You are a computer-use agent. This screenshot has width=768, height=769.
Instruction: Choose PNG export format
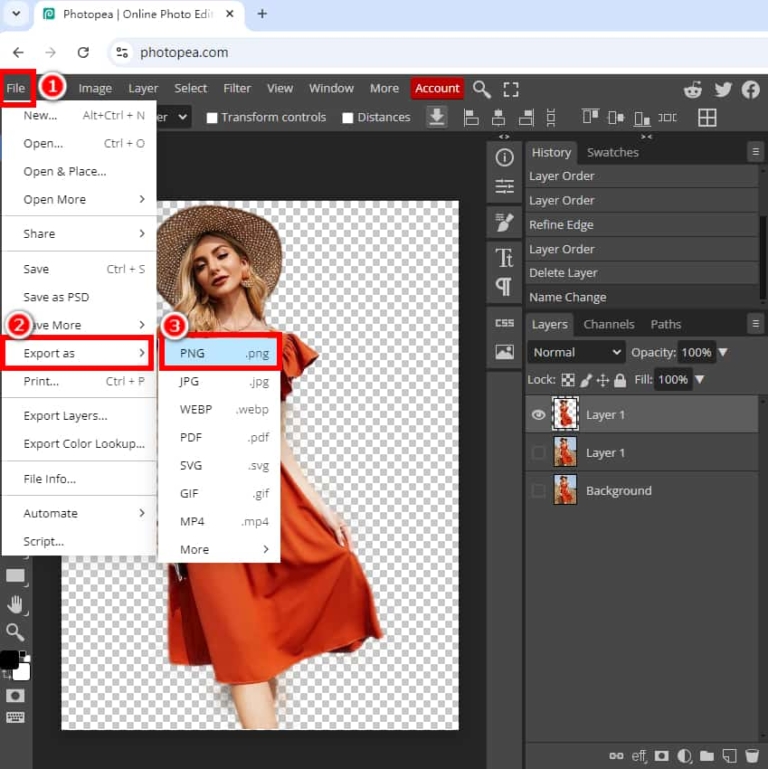(x=222, y=353)
